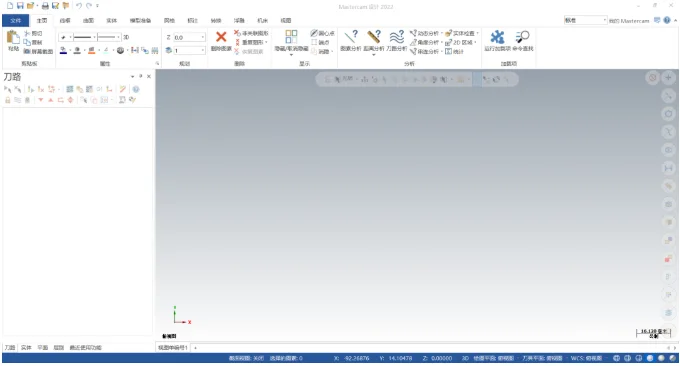The image size is (680, 366).
Task: Expand the 距离分析 dropdown arrow
Action: [374, 54]
